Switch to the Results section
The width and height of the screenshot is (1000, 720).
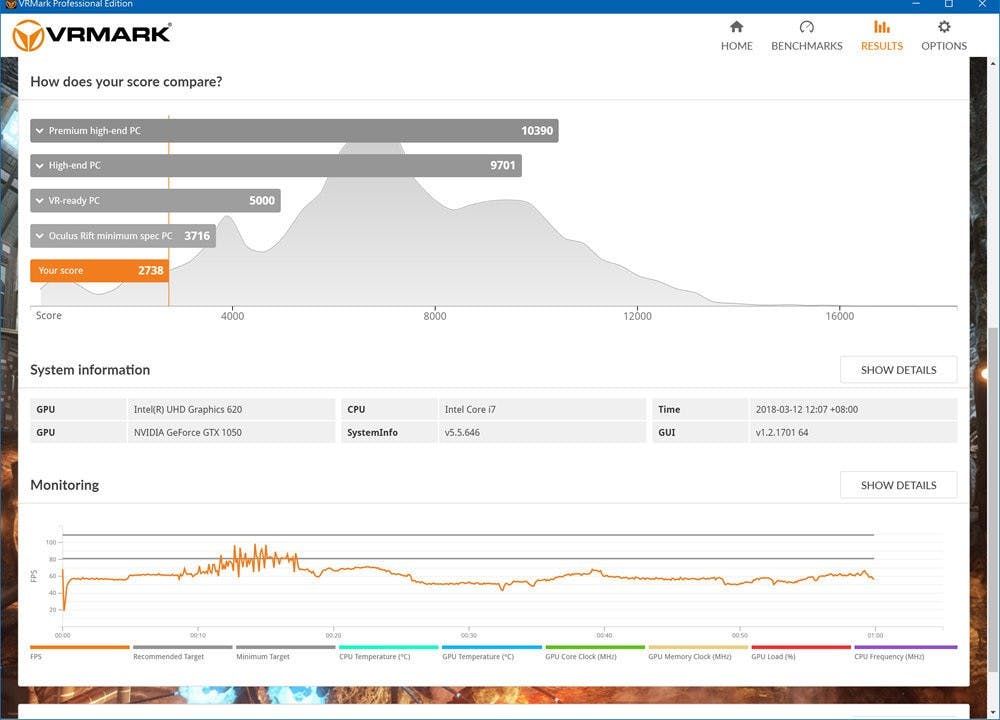click(882, 36)
